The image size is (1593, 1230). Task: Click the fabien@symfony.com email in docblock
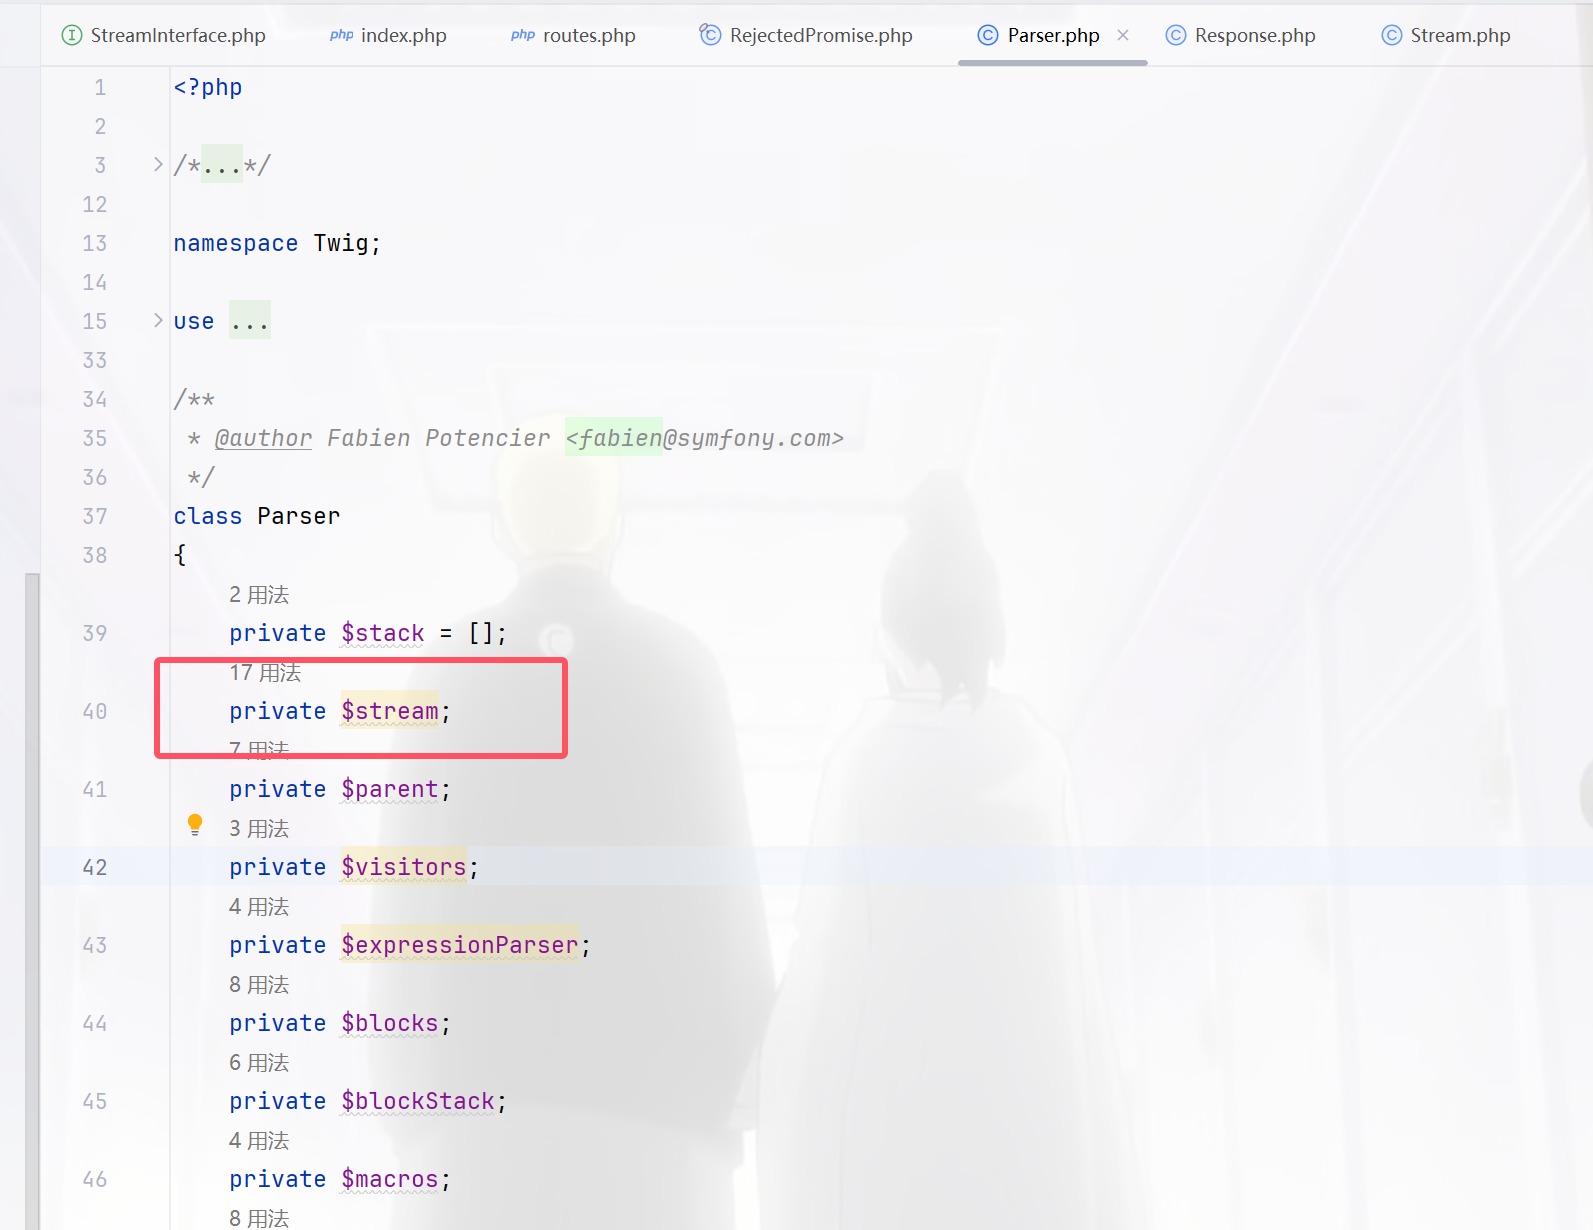705,438
